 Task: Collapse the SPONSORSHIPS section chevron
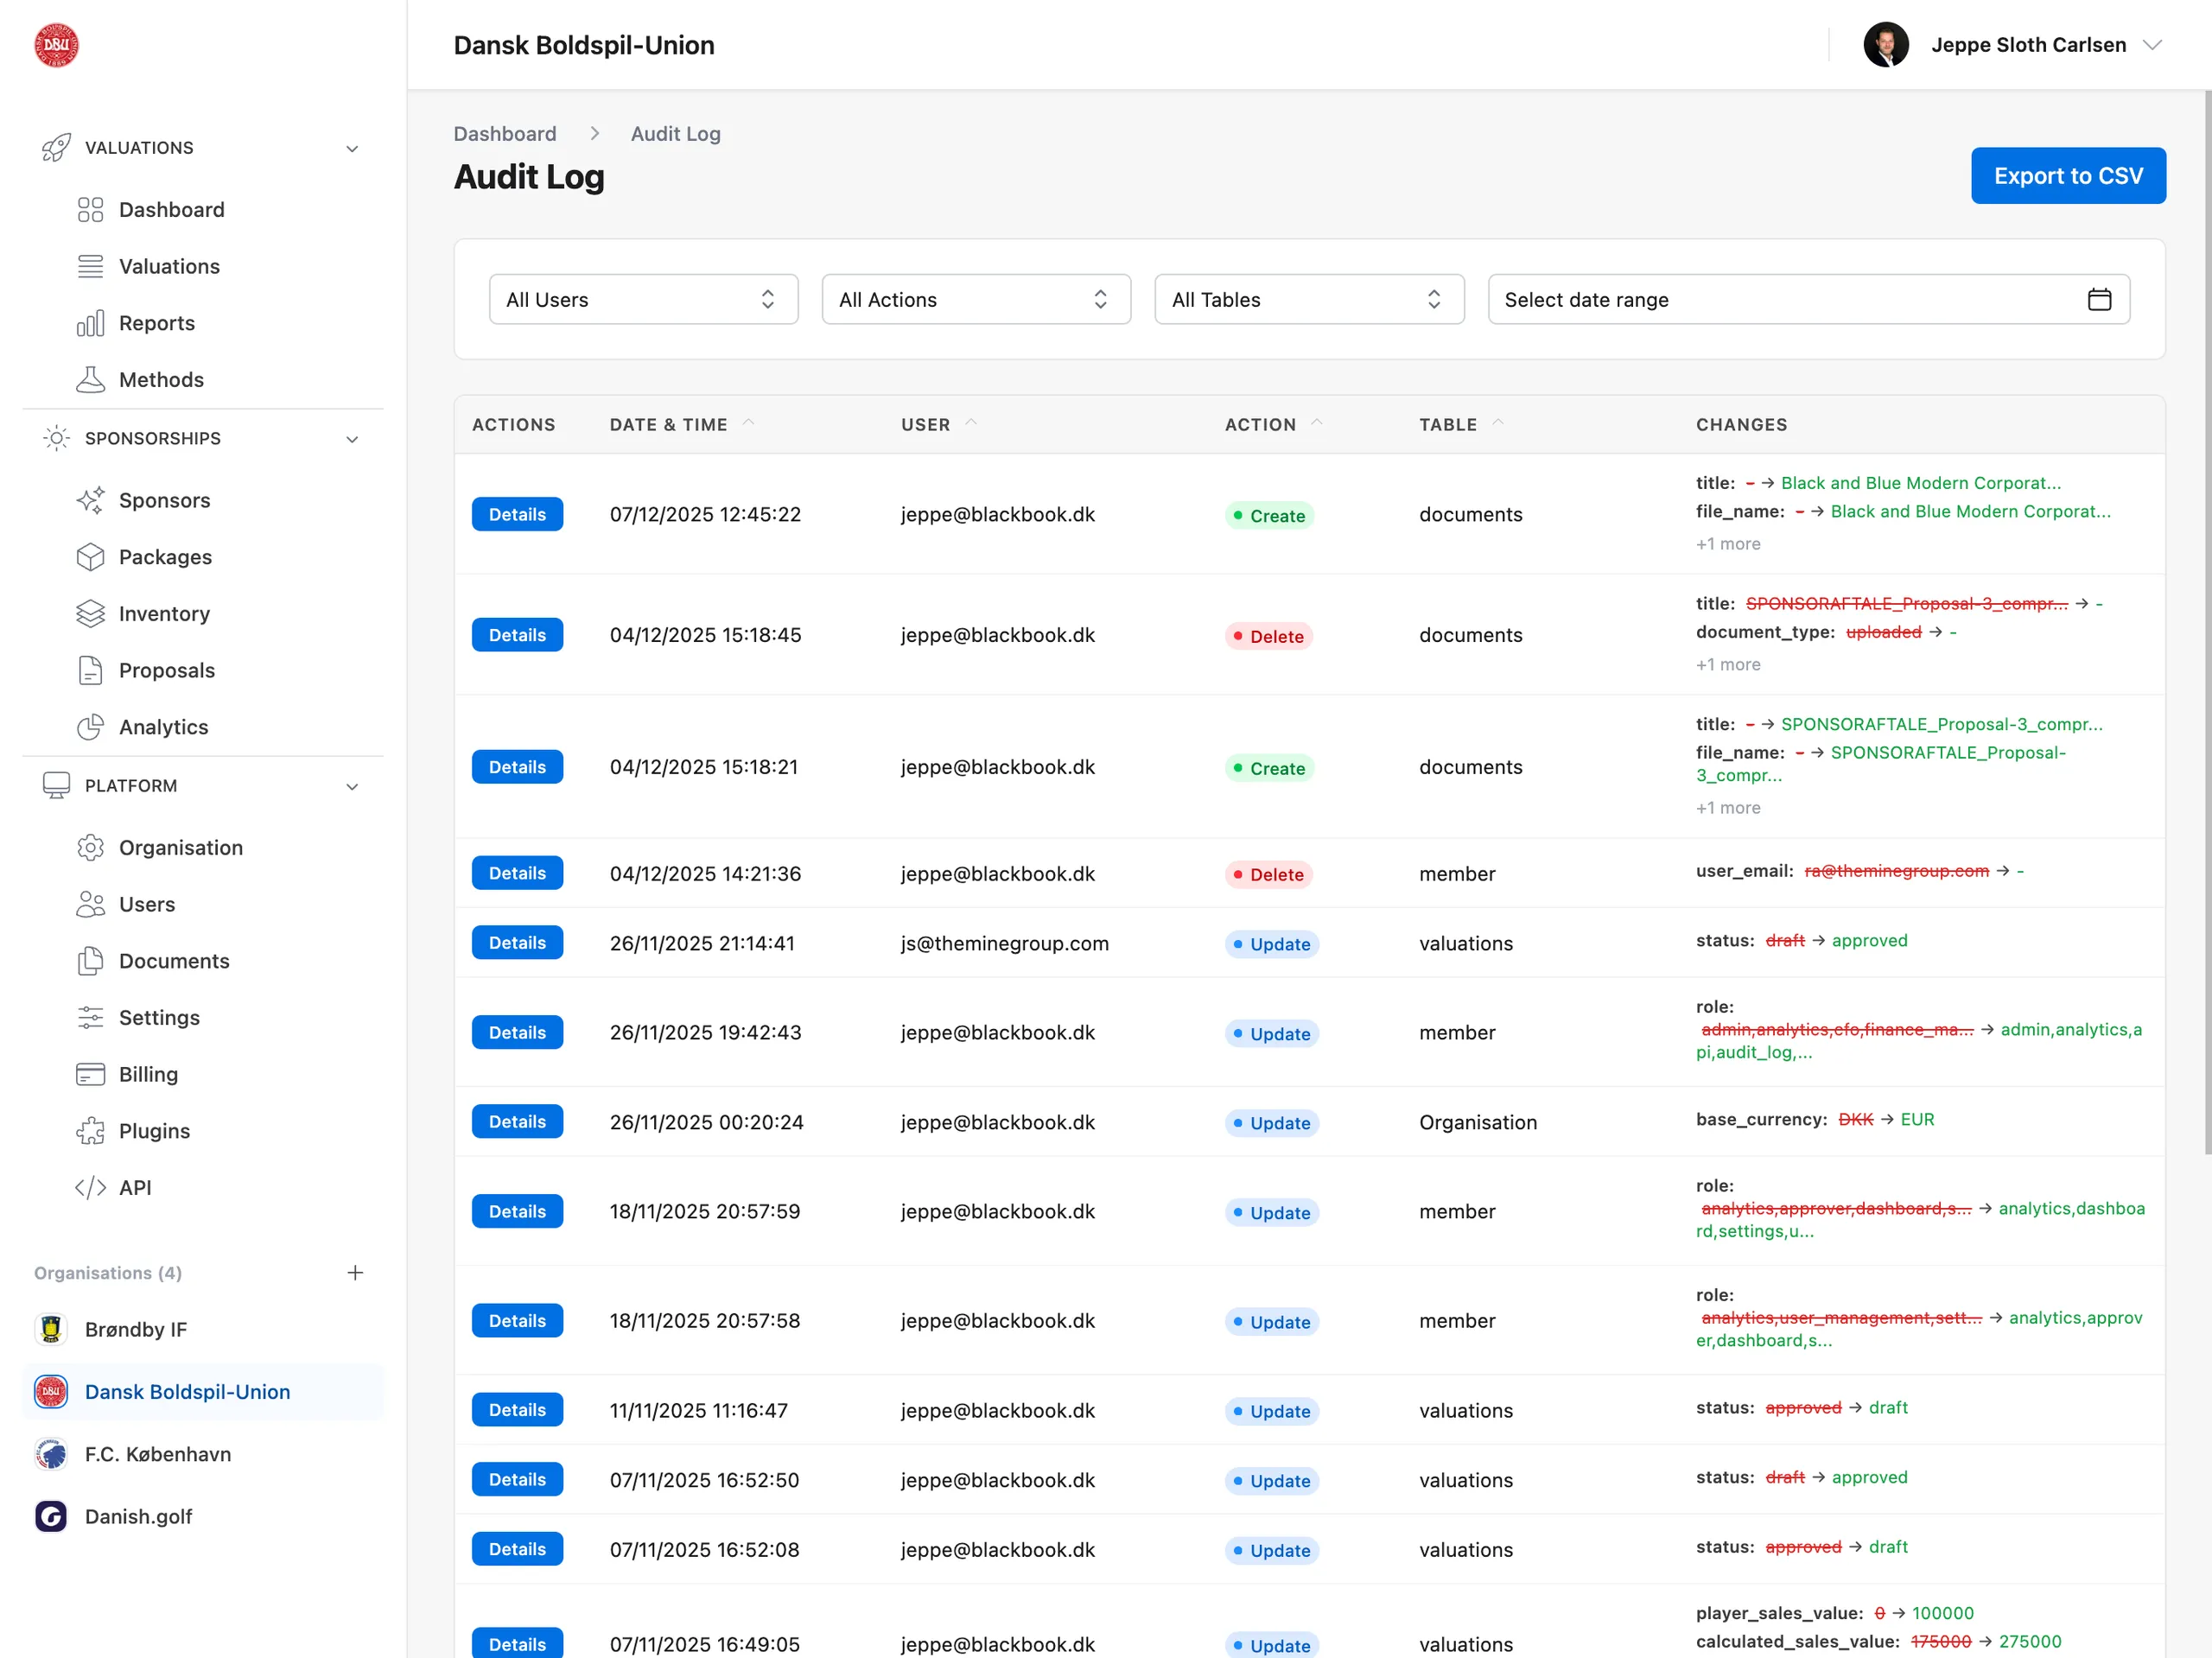click(x=352, y=439)
